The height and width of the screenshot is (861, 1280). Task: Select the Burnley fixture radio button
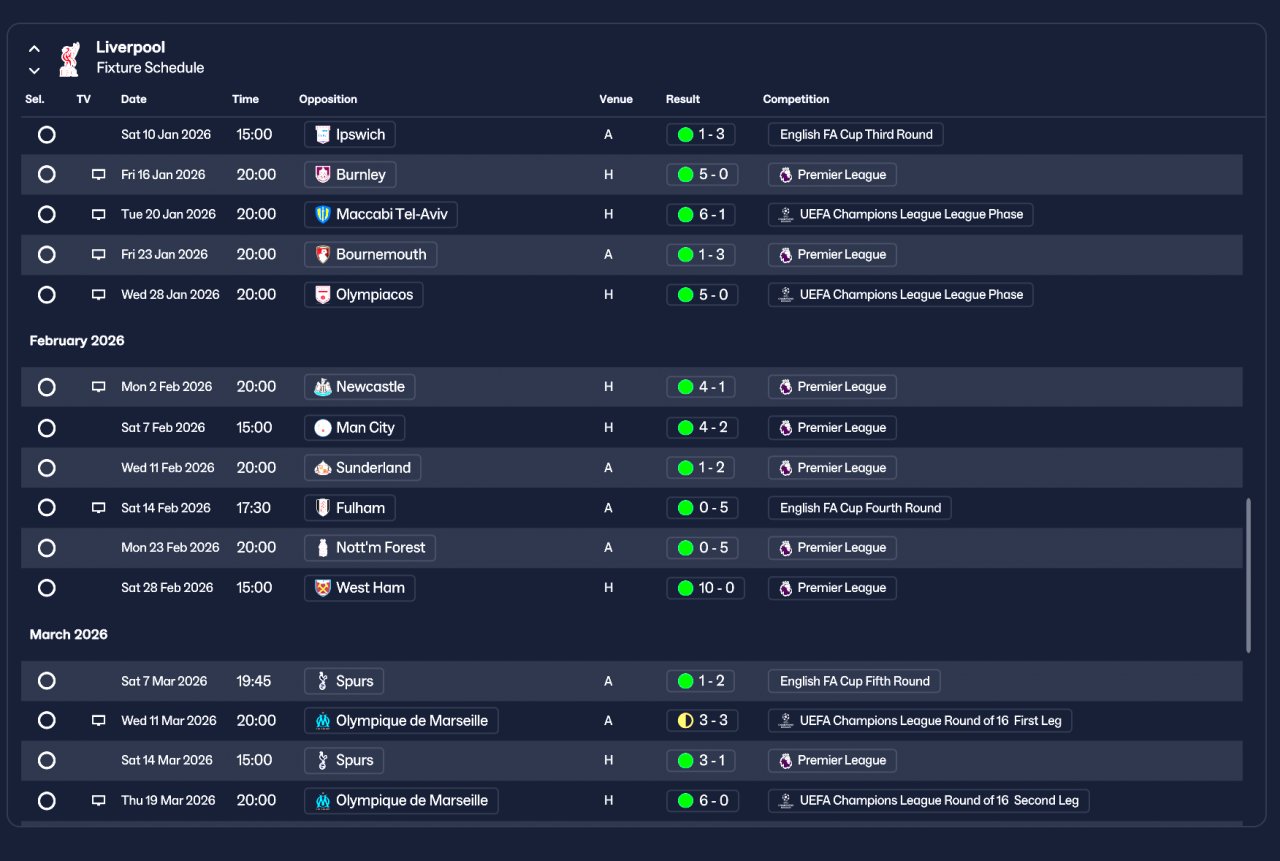point(46,174)
